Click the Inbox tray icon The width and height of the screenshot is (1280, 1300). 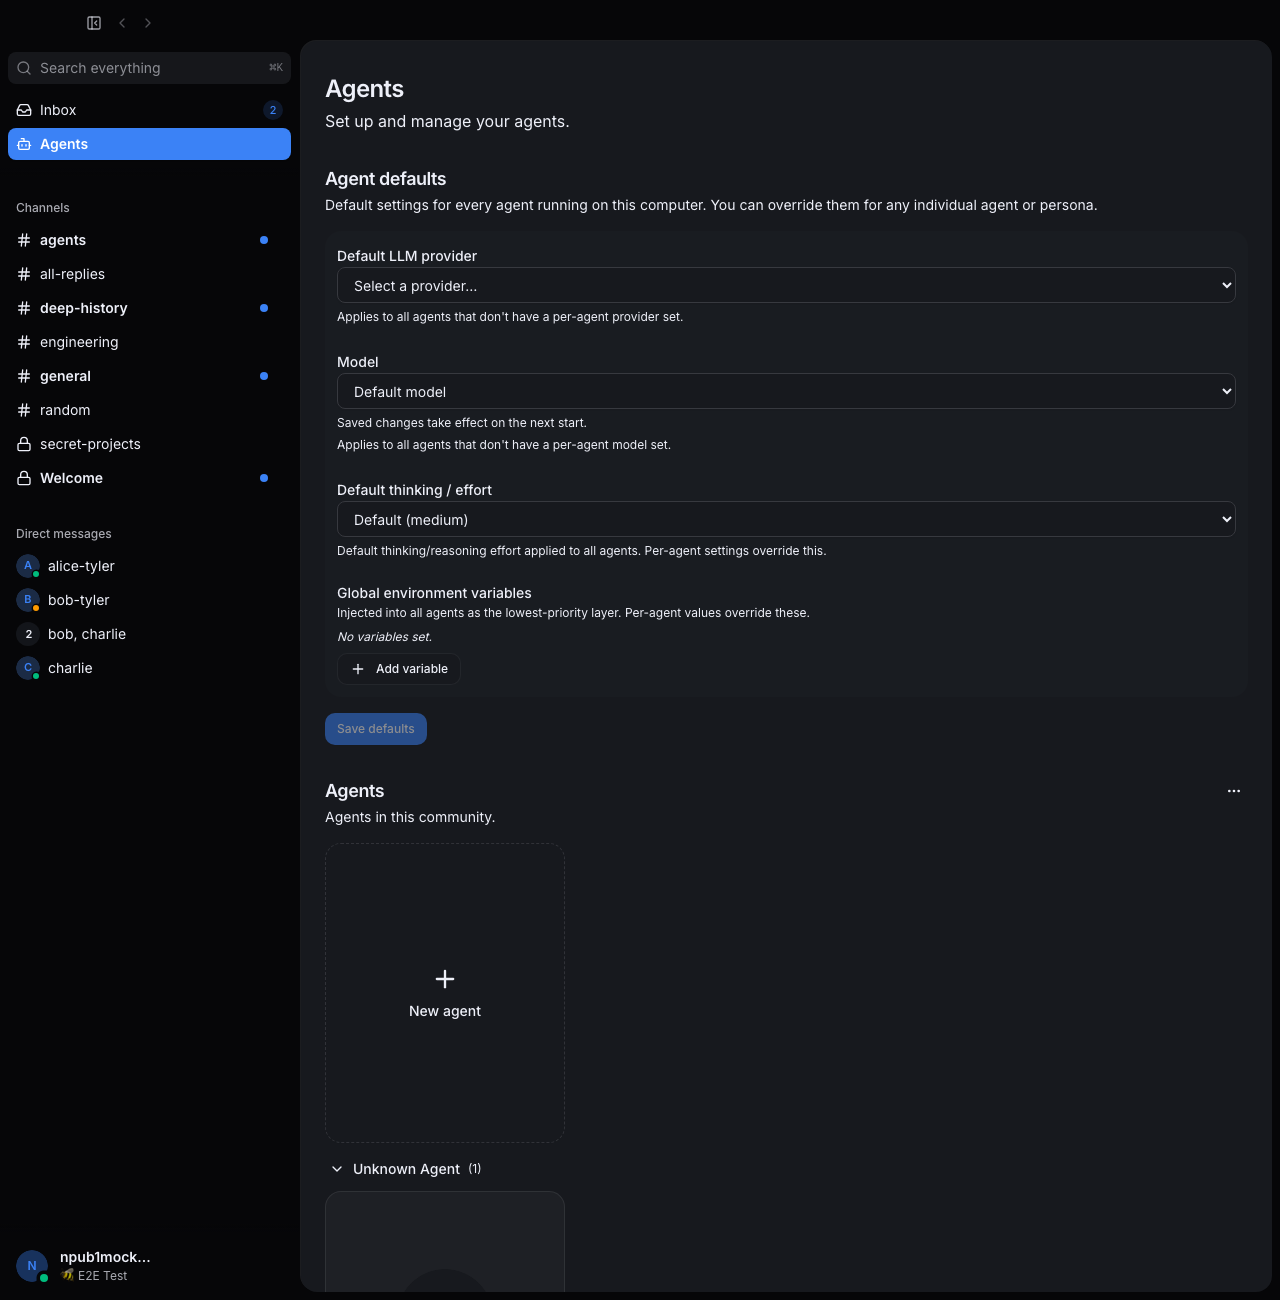(24, 110)
